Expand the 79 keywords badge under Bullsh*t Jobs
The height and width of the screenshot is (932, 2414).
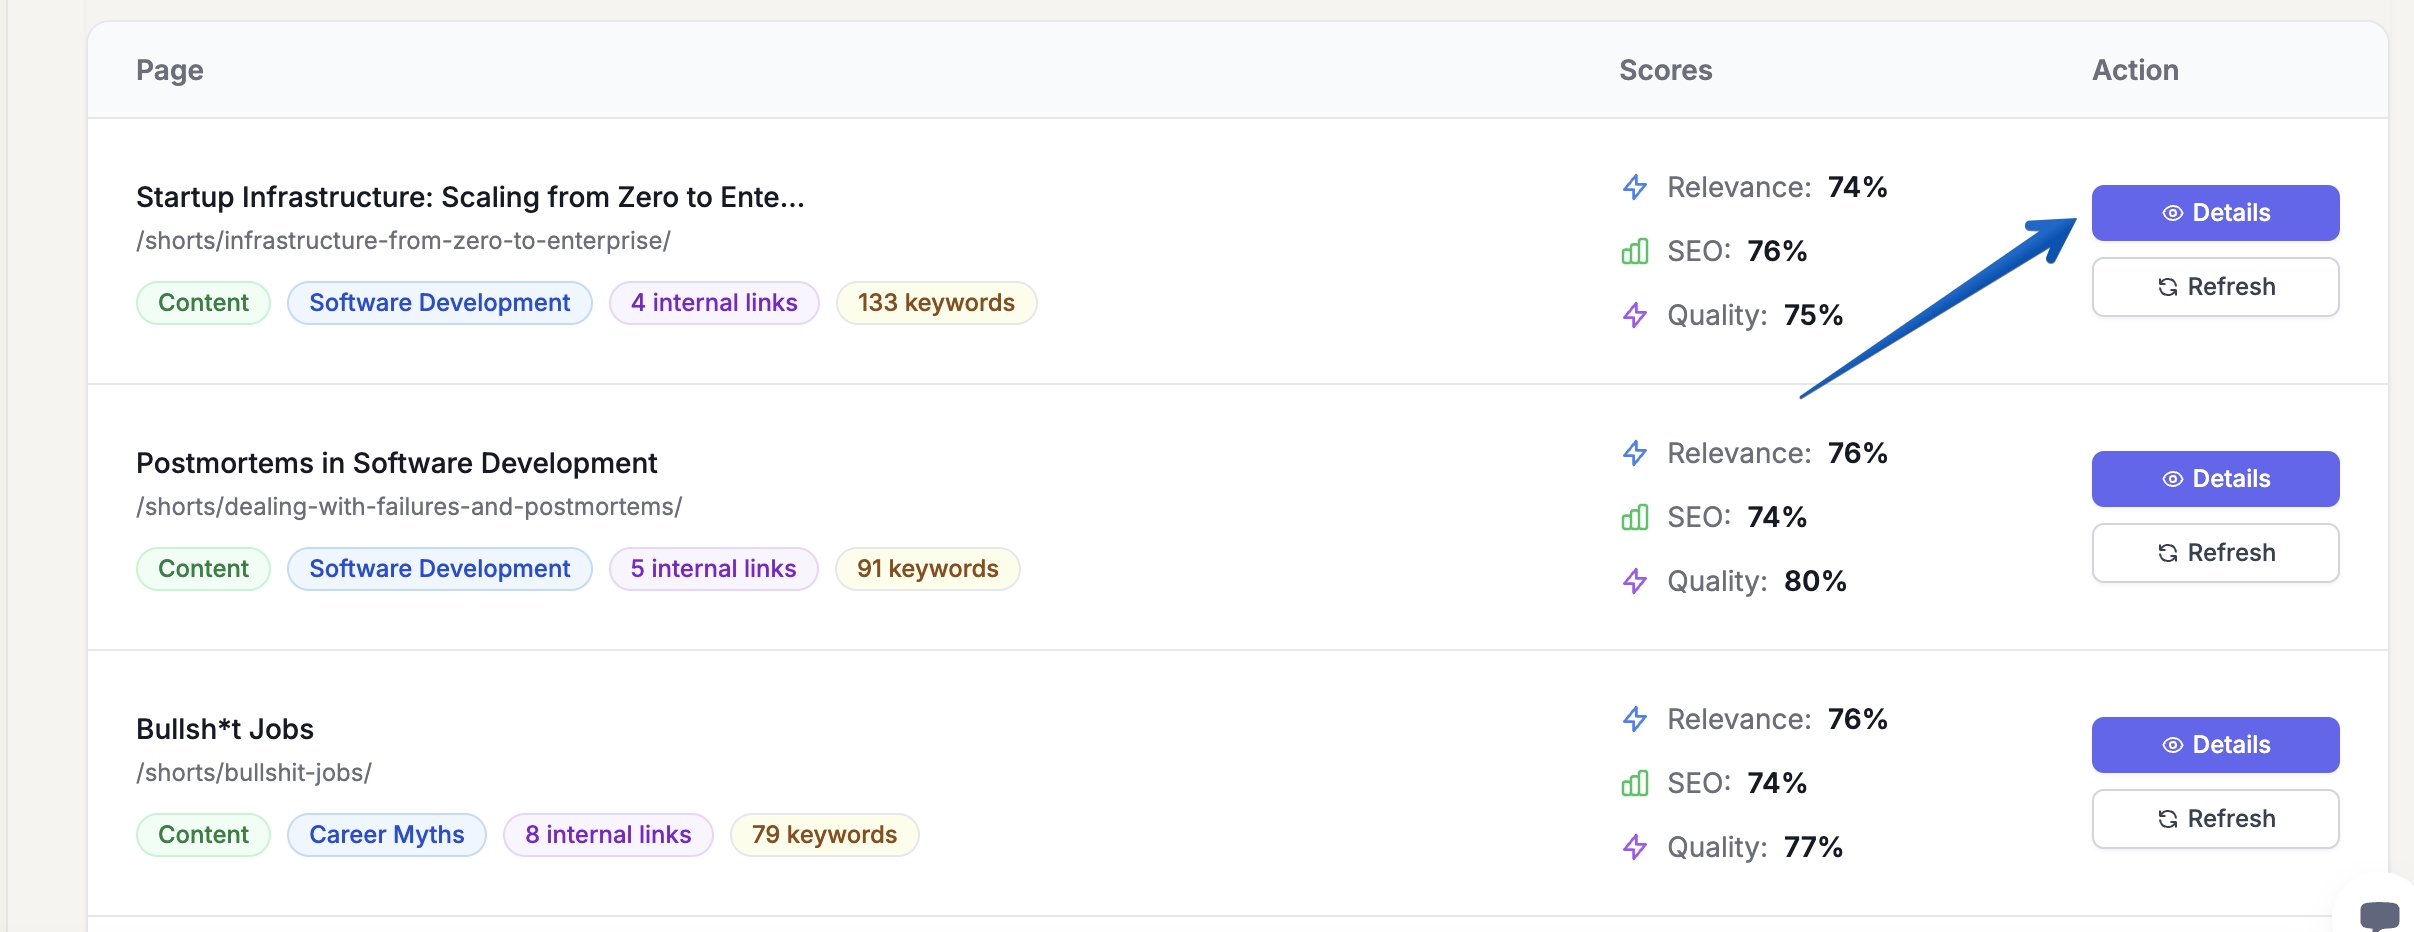[x=823, y=834]
